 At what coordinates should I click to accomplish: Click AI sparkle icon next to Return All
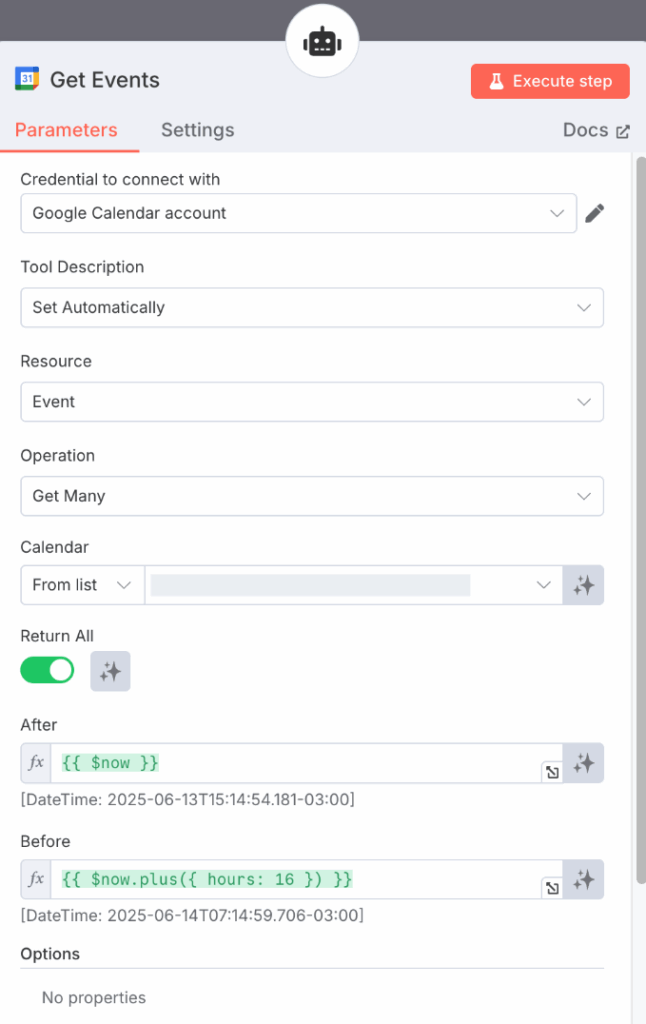(x=110, y=671)
